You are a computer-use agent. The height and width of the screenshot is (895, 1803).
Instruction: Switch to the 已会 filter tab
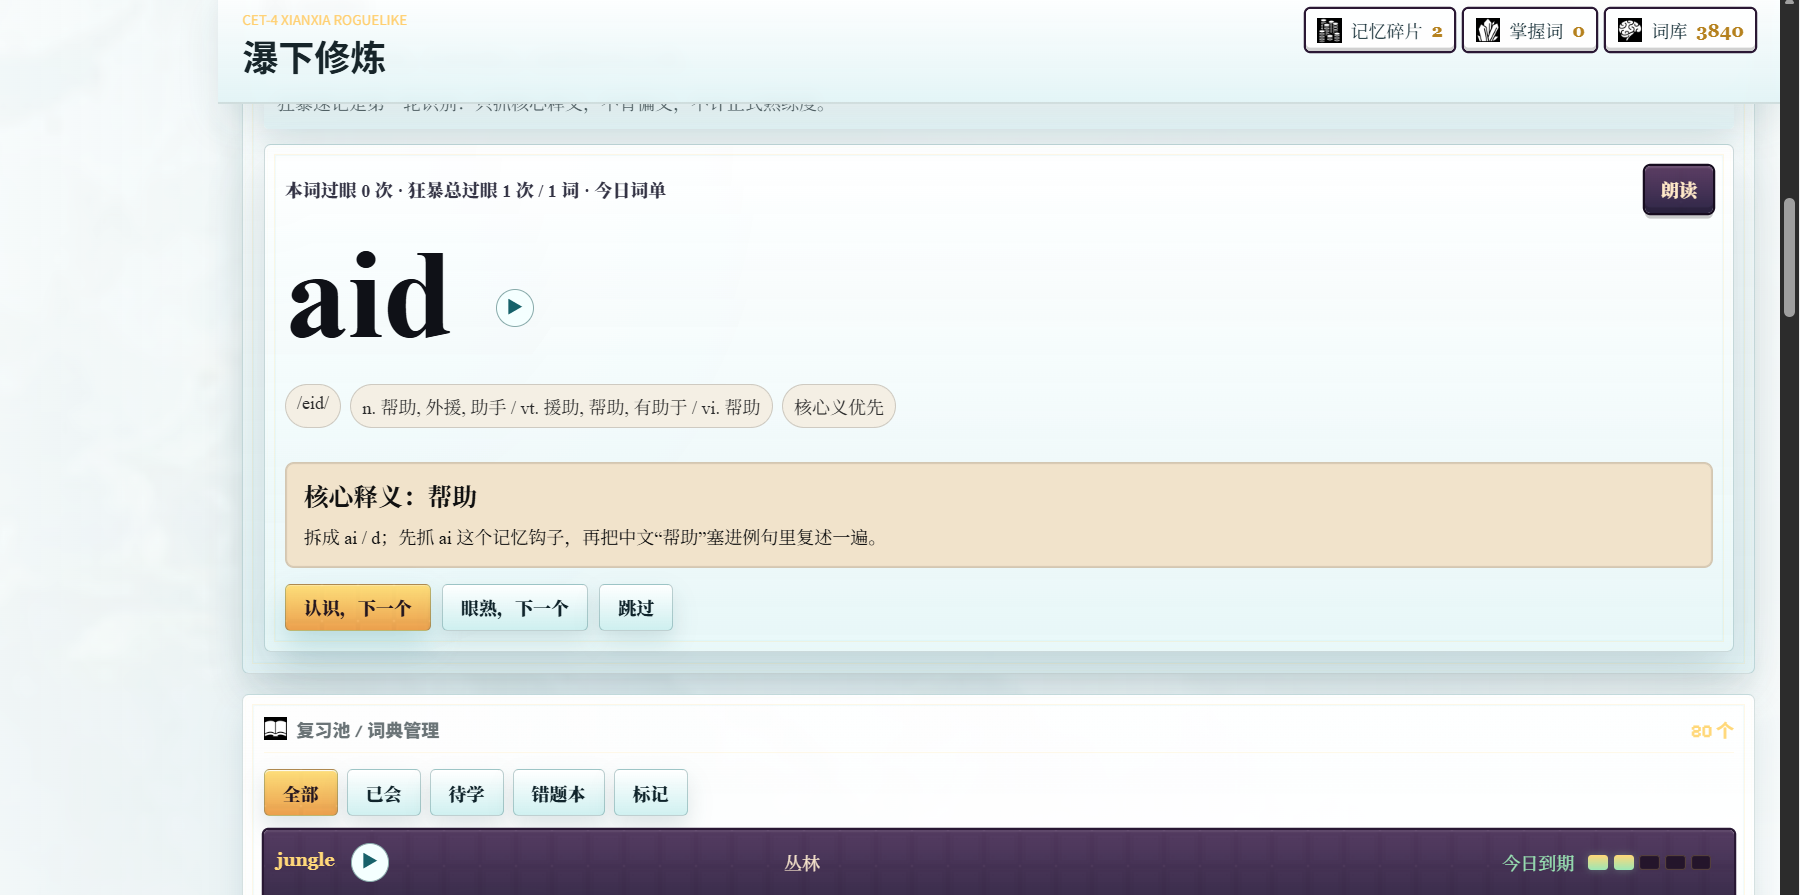coord(384,793)
